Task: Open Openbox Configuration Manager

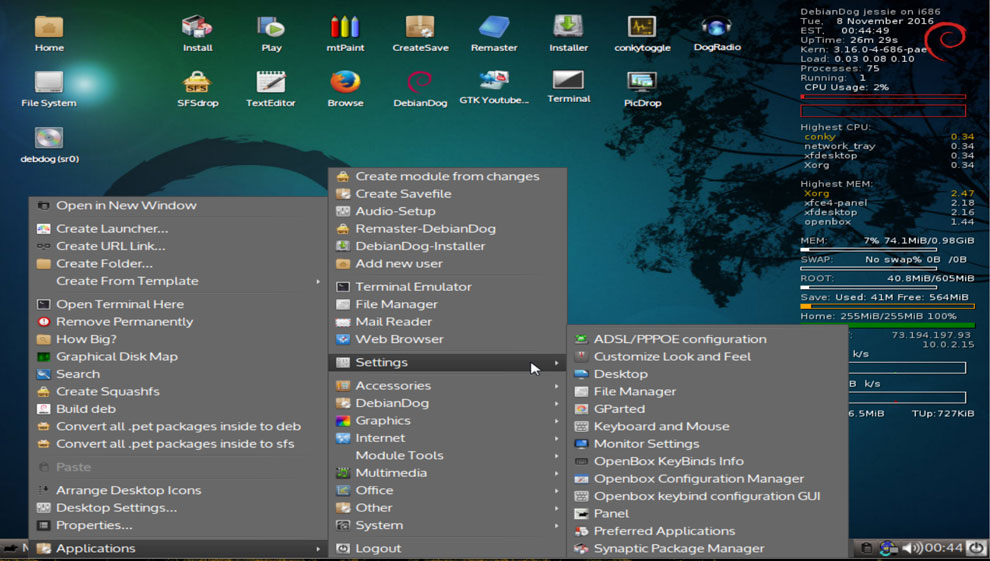Action: 707,479
